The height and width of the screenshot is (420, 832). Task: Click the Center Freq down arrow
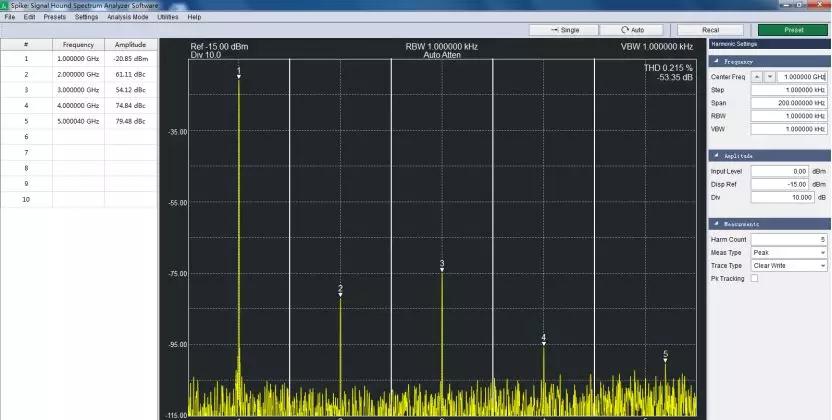[x=769, y=76]
